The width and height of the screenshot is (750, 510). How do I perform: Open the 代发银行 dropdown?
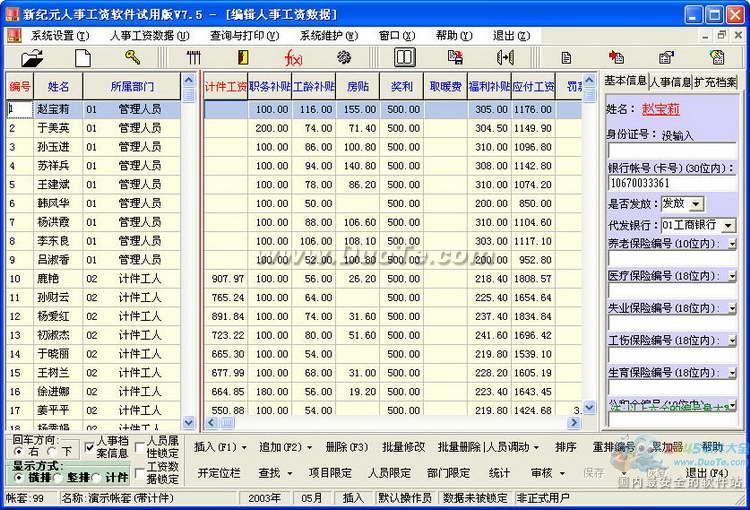pos(728,225)
